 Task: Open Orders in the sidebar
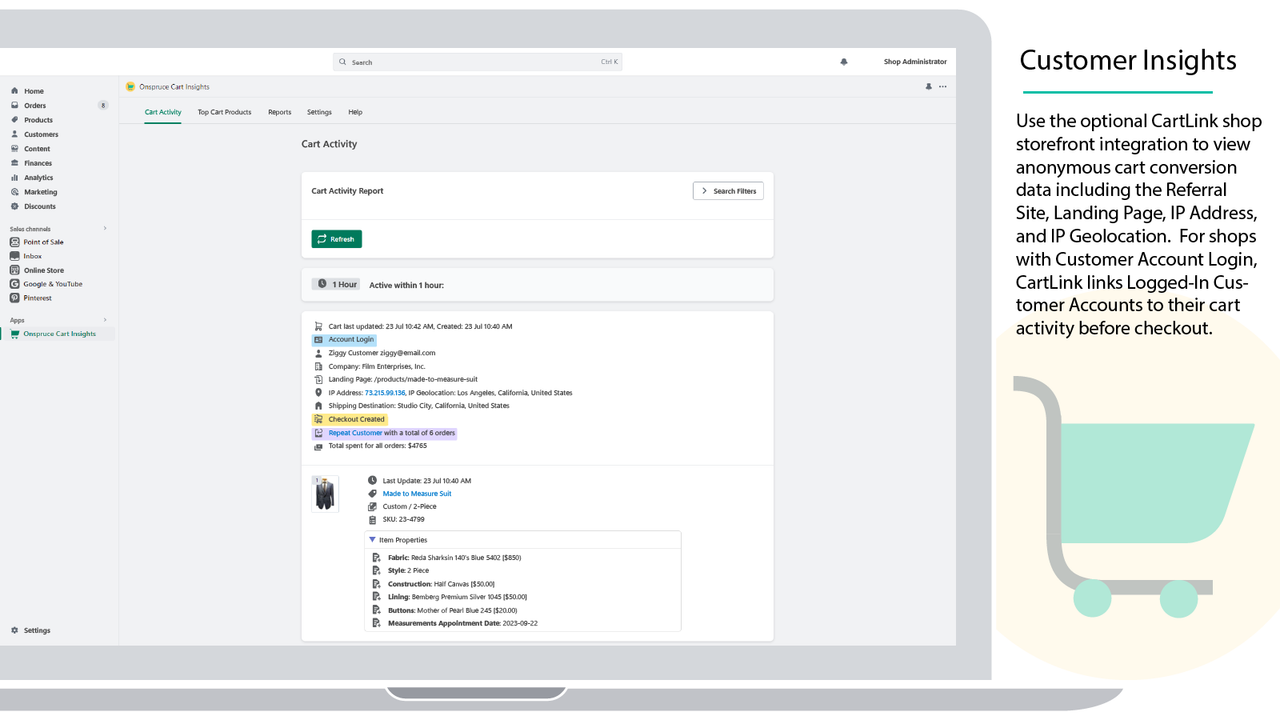[x=35, y=105]
